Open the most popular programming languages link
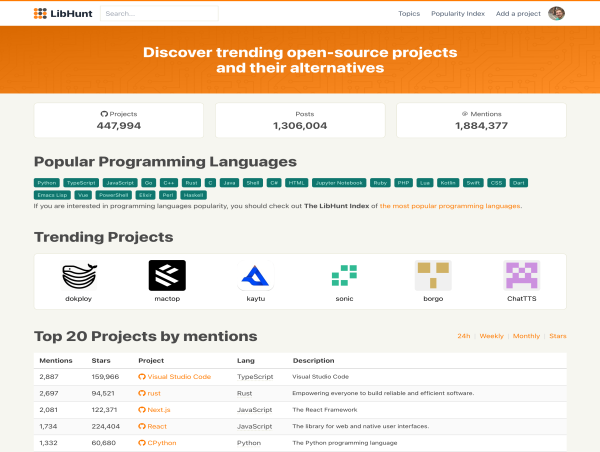The width and height of the screenshot is (600, 452). (450, 206)
